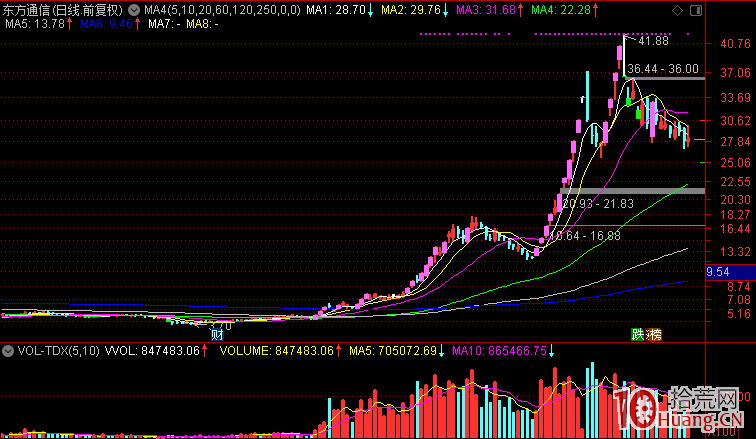Click the 东方通信(日线.前复权) chart title
The height and width of the screenshot is (439, 756).
pyautogui.click(x=63, y=10)
